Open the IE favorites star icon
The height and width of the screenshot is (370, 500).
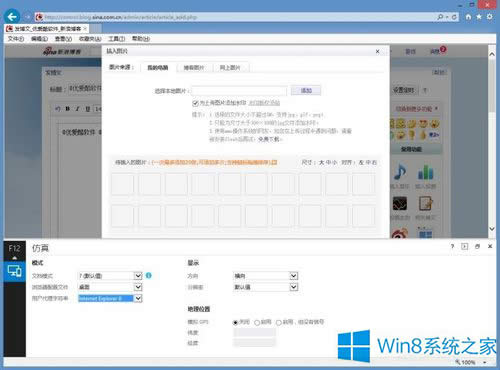(x=479, y=16)
